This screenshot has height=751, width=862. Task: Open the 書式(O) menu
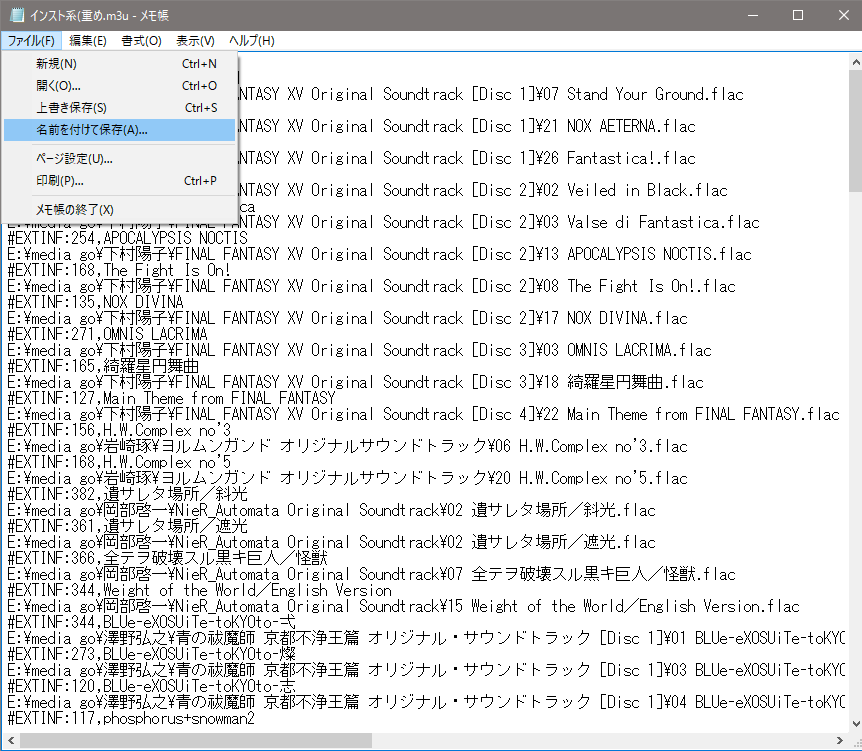click(141, 41)
